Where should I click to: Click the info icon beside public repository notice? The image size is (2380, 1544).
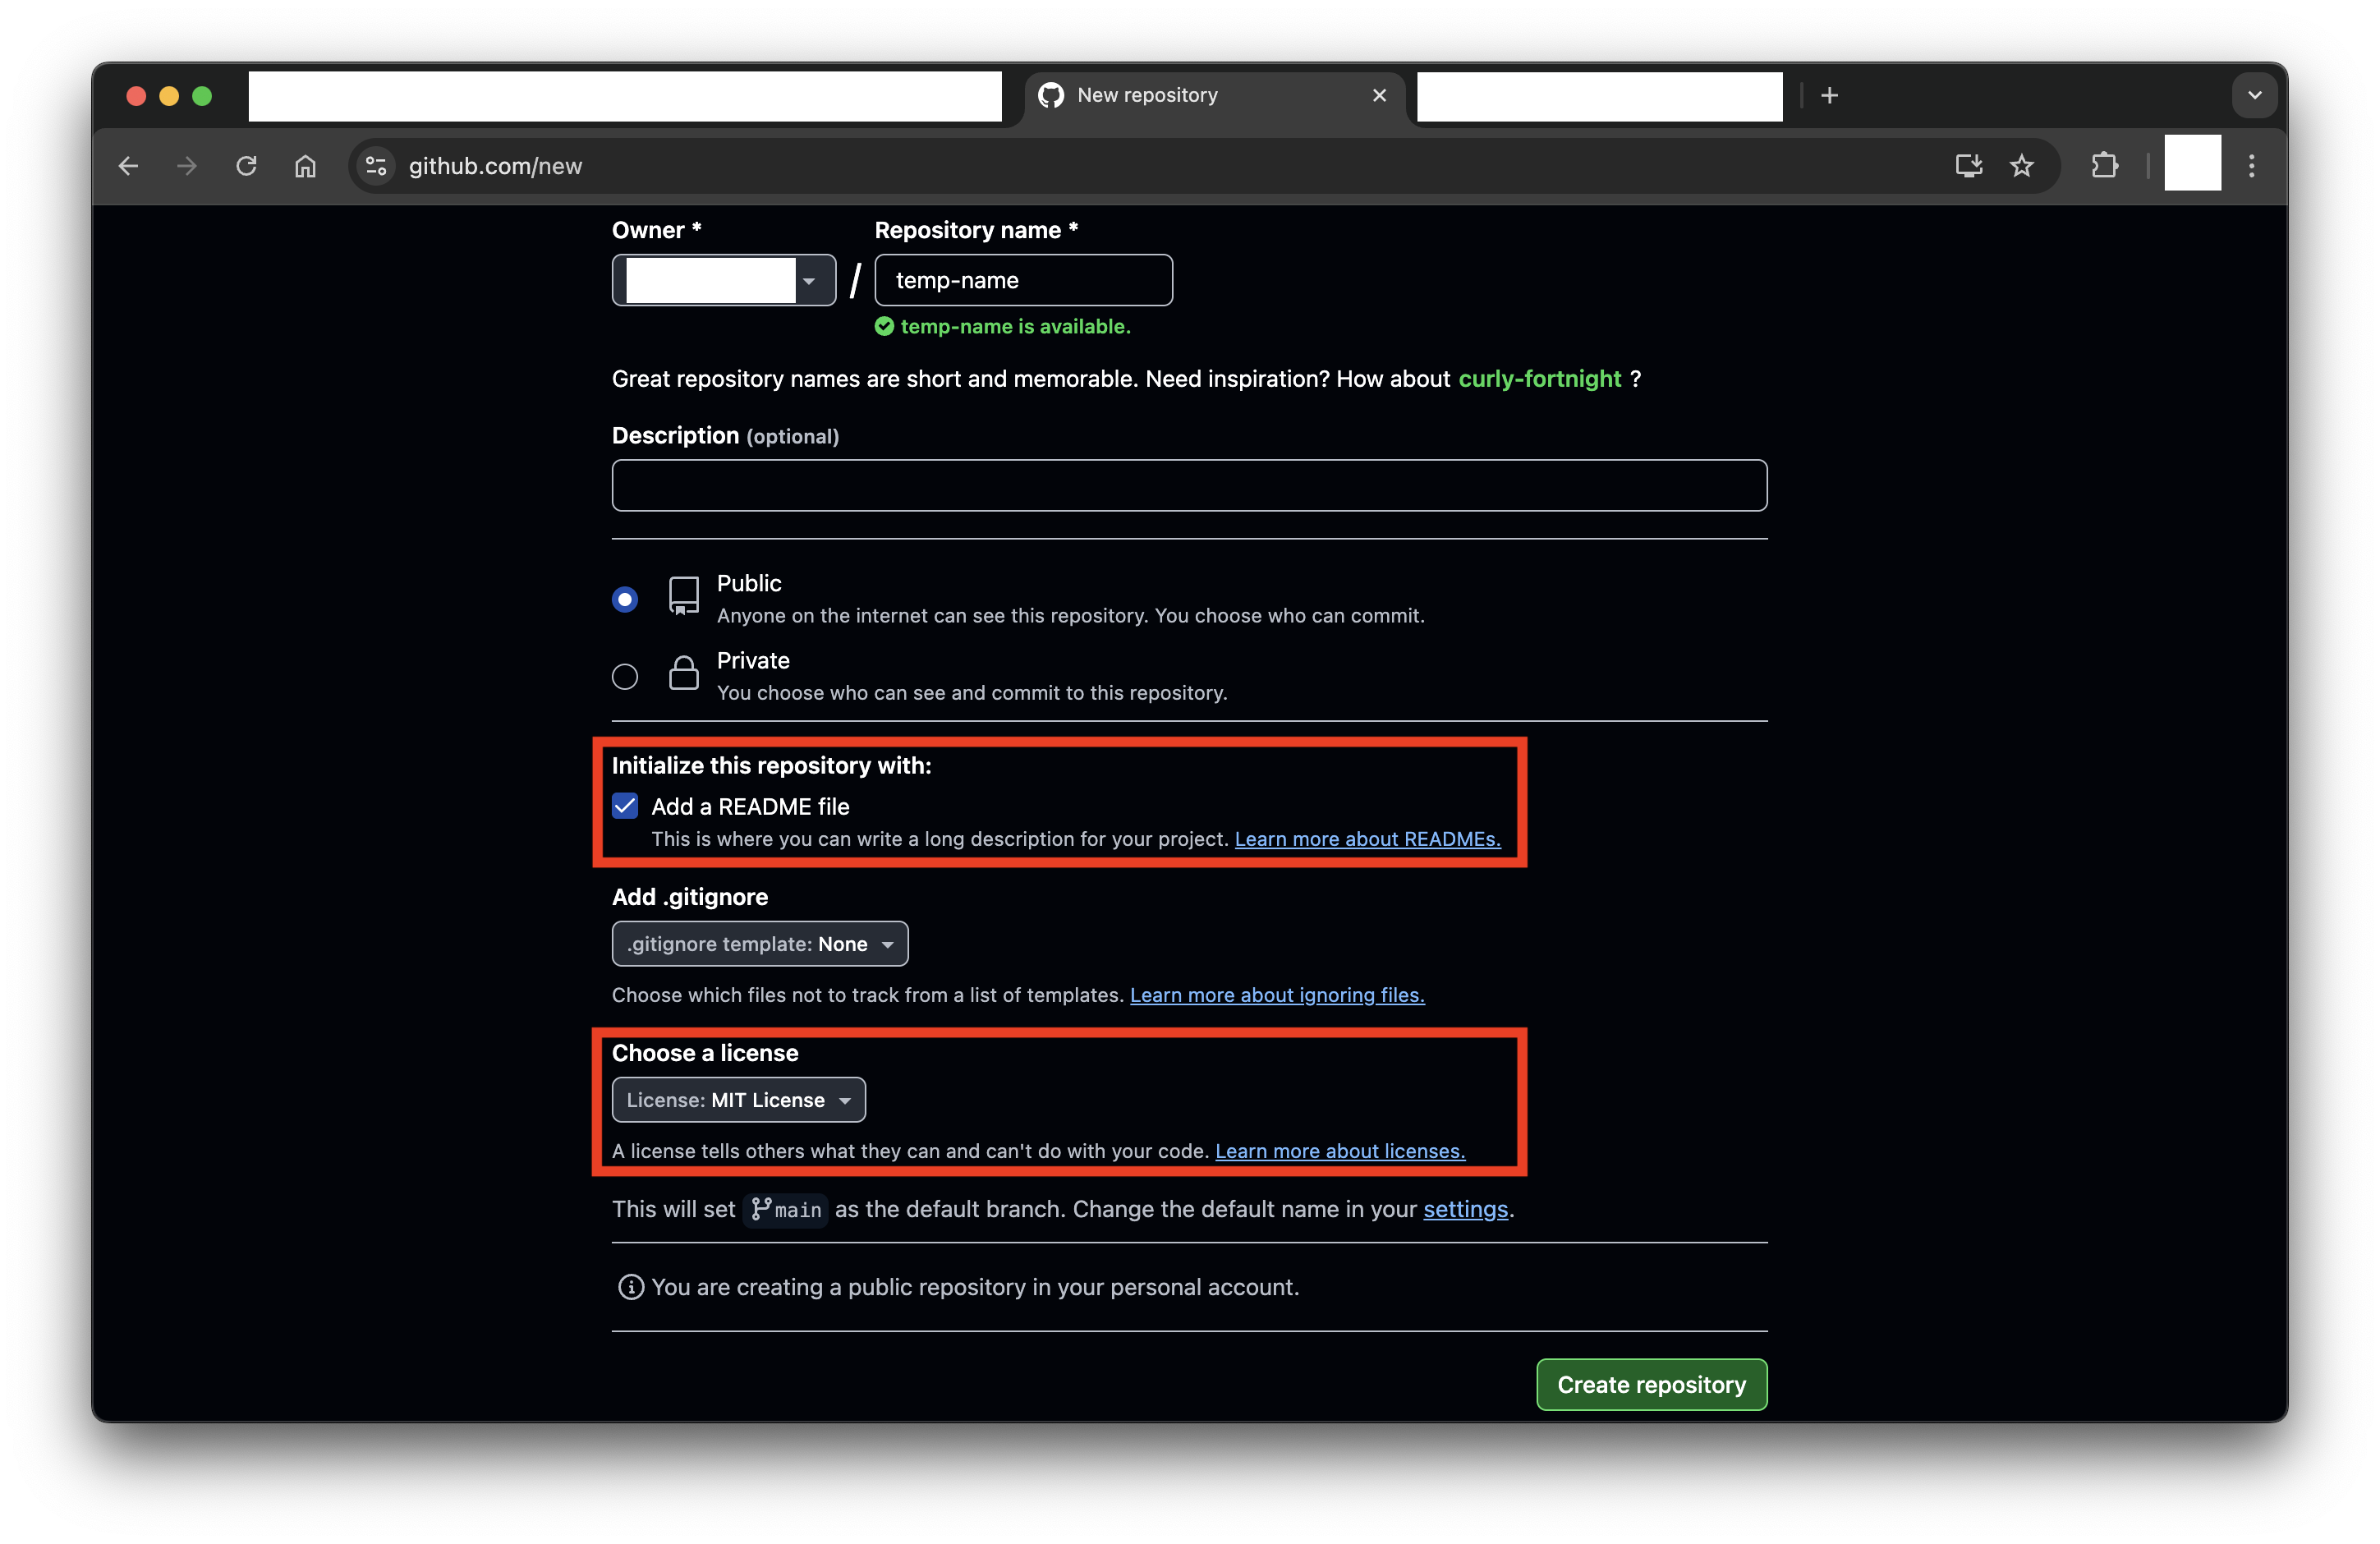[x=631, y=1287]
